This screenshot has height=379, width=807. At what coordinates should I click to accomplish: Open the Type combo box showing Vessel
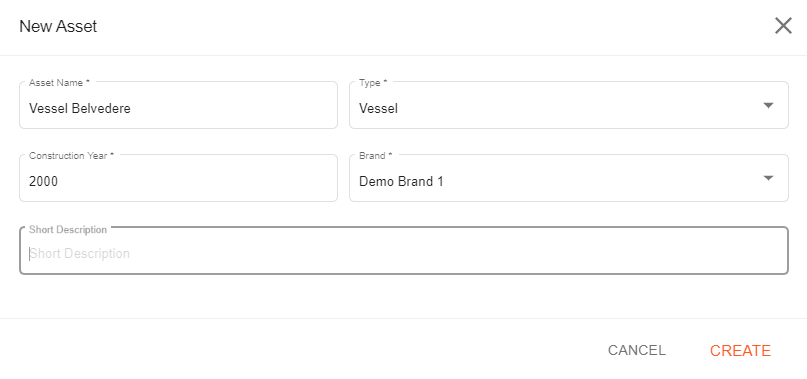569,105
